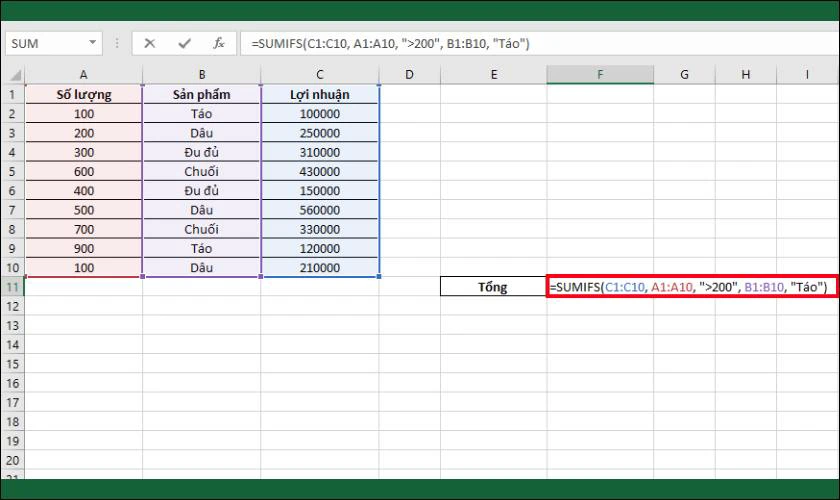Click 'Dâu' cell in row 3
Image resolution: width=840 pixels, height=500 pixels.
coord(201,133)
